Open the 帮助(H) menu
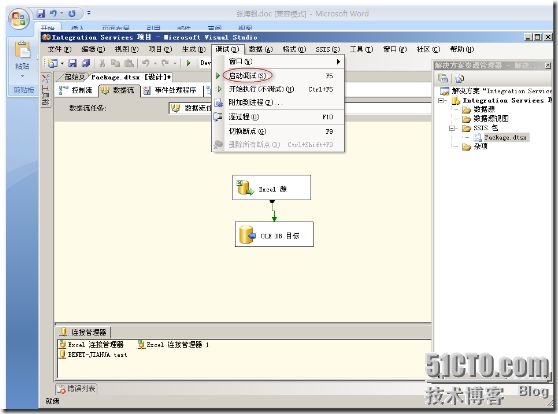Viewport: 558px width, 414px height. pos(462,49)
